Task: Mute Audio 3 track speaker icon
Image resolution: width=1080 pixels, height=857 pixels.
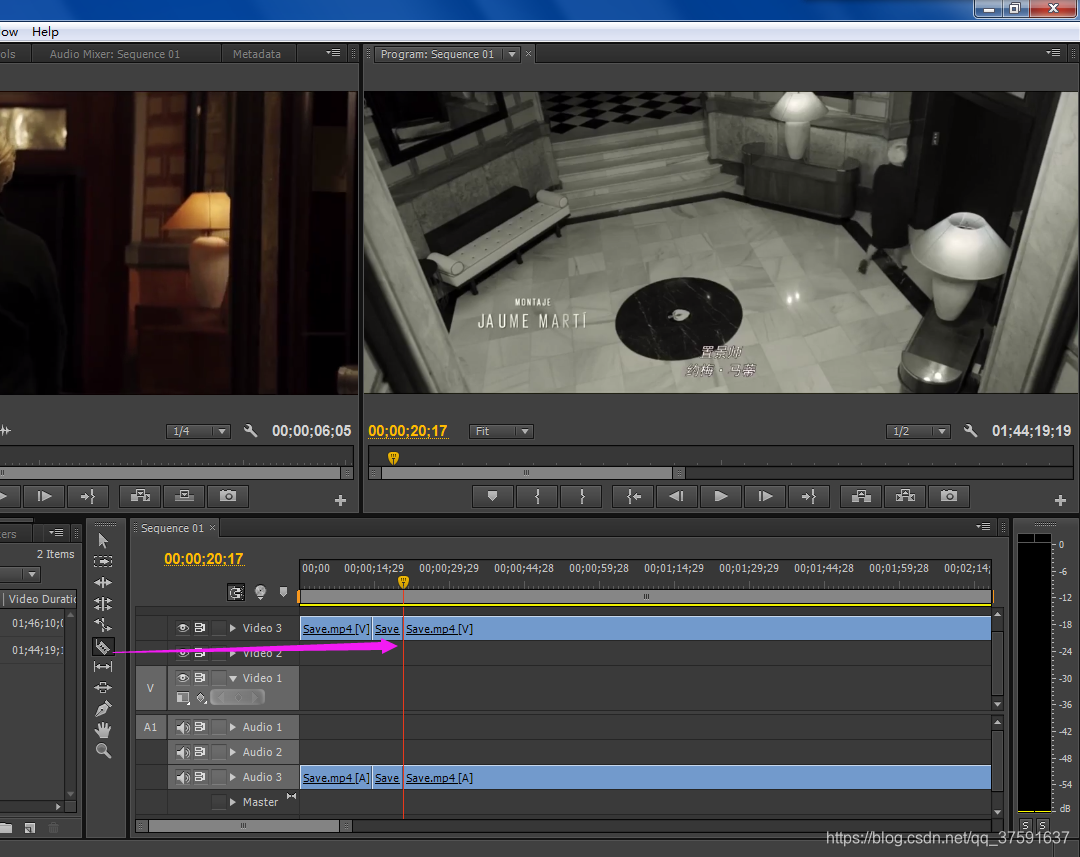Action: (x=183, y=777)
